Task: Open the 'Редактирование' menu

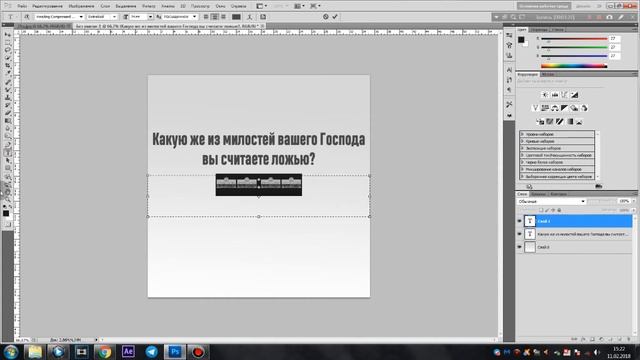Action: [x=47, y=6]
